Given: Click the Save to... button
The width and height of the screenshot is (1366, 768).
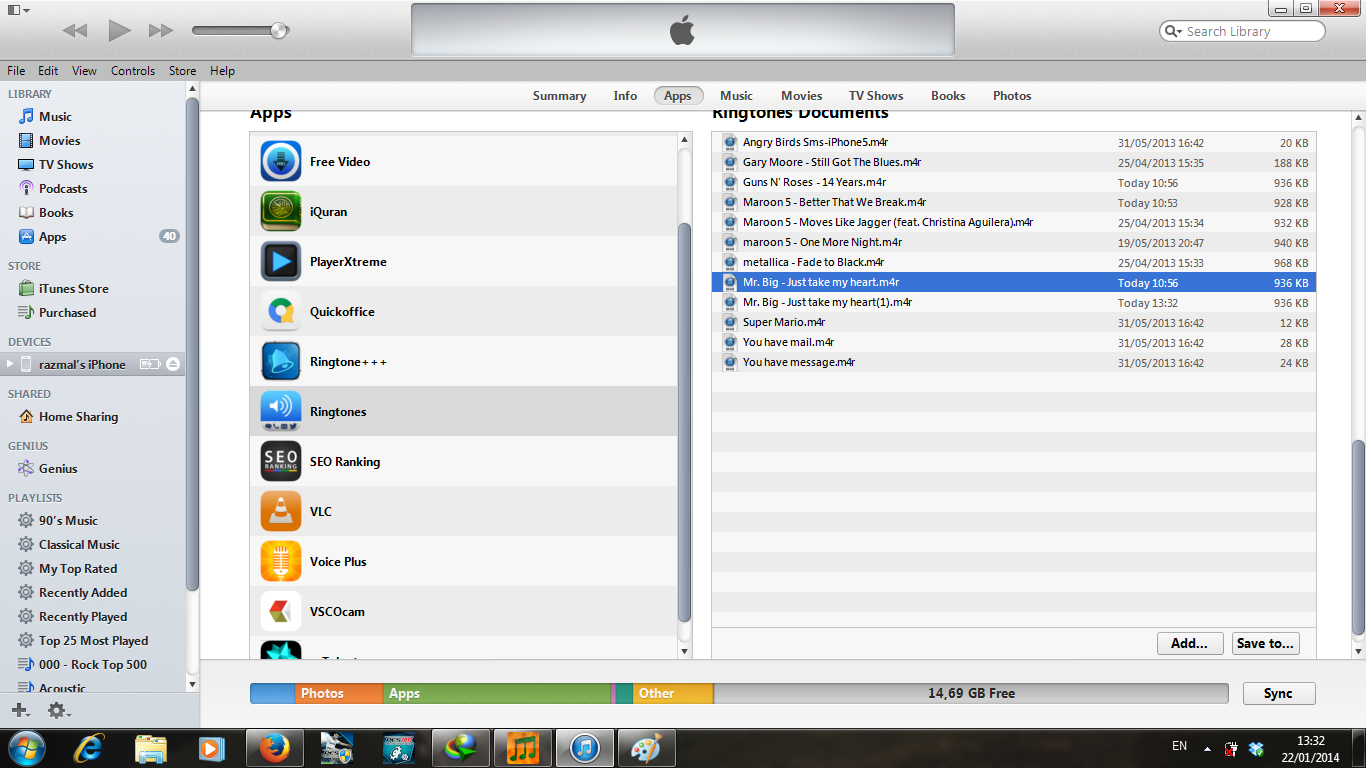Looking at the screenshot, I should [1265, 644].
